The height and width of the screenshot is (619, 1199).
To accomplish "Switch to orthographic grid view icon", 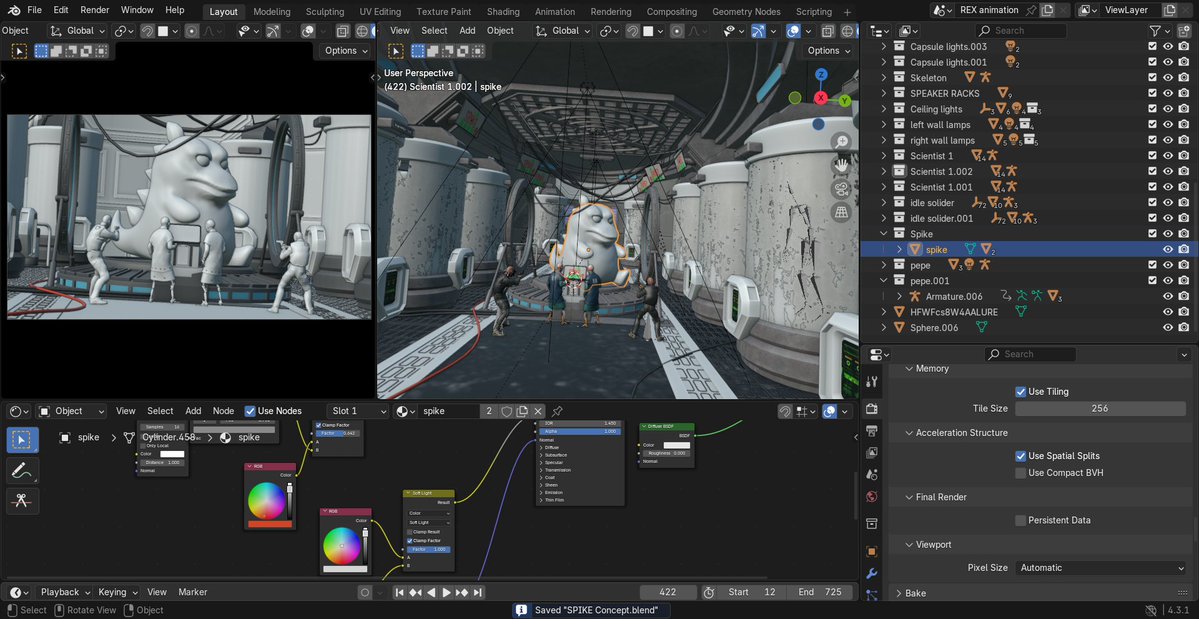I will coord(842,212).
